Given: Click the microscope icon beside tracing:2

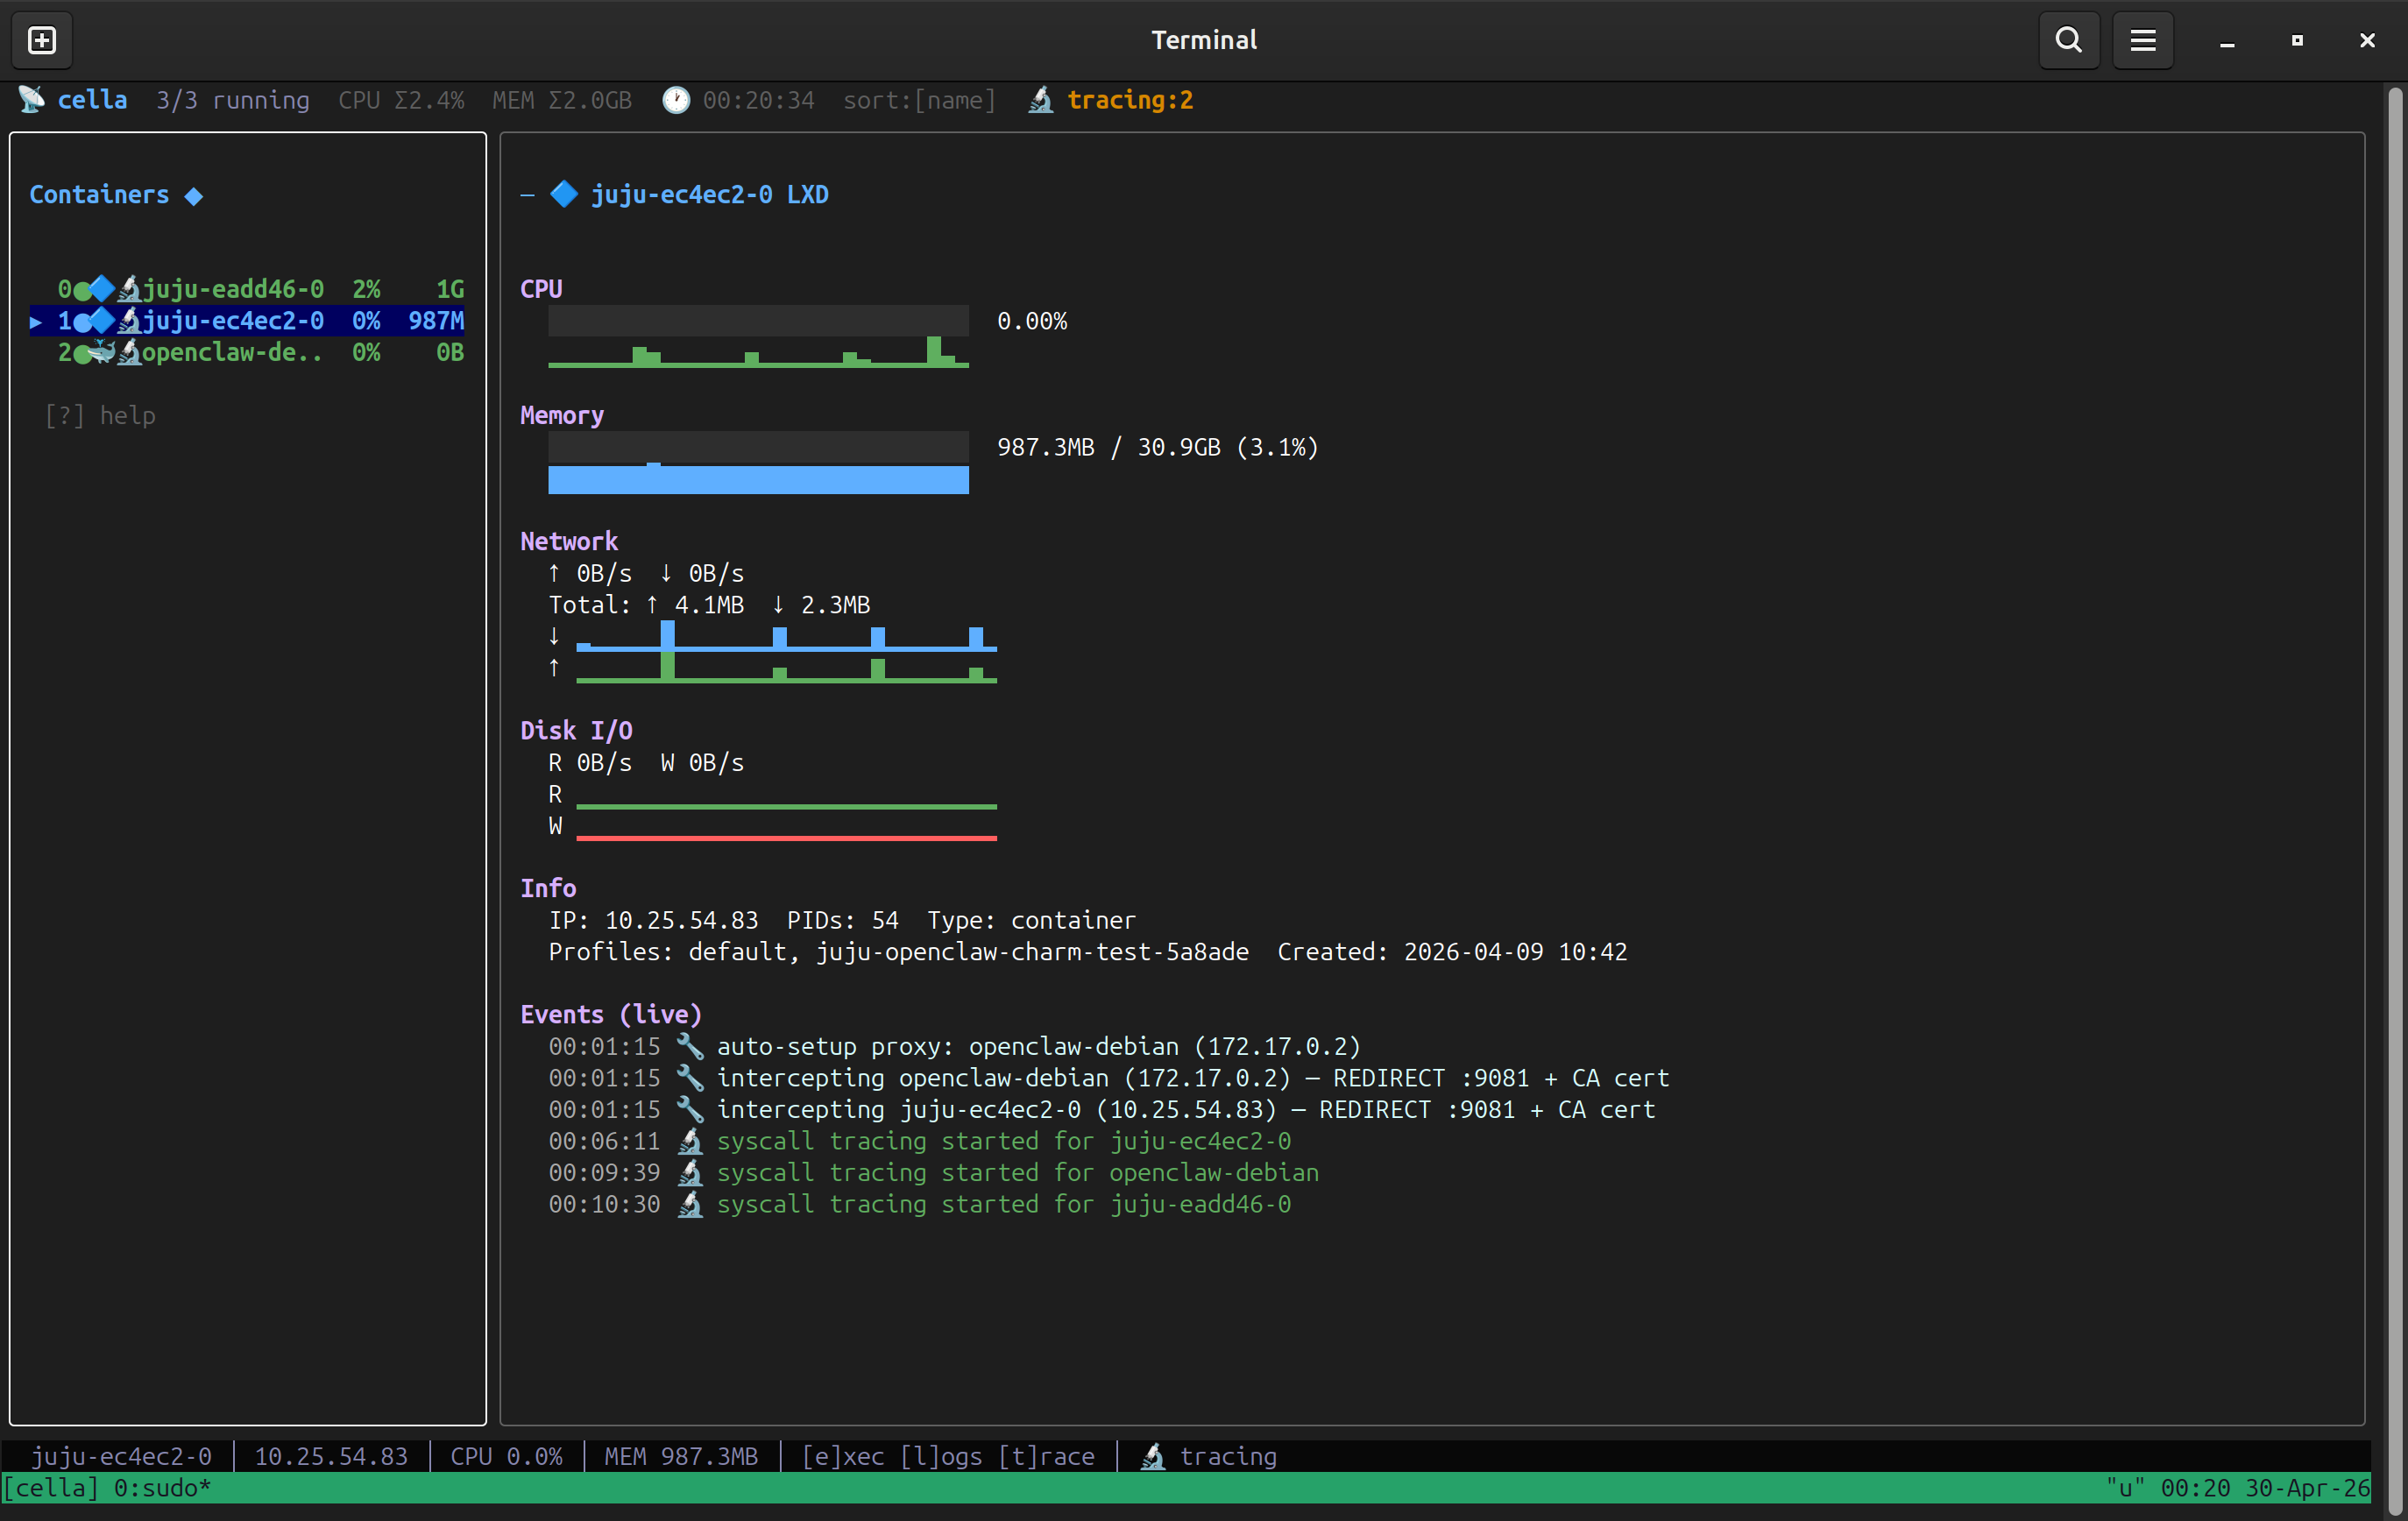Looking at the screenshot, I should click(1041, 100).
